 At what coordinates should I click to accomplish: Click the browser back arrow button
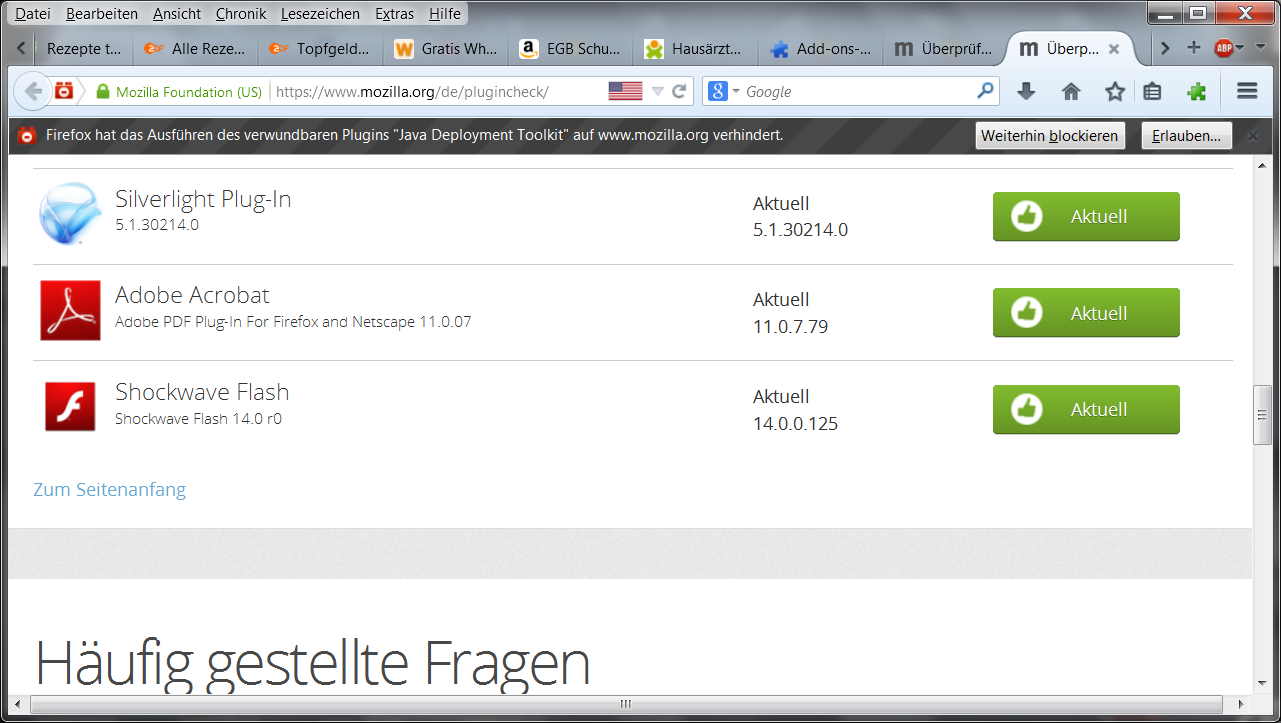(x=33, y=92)
